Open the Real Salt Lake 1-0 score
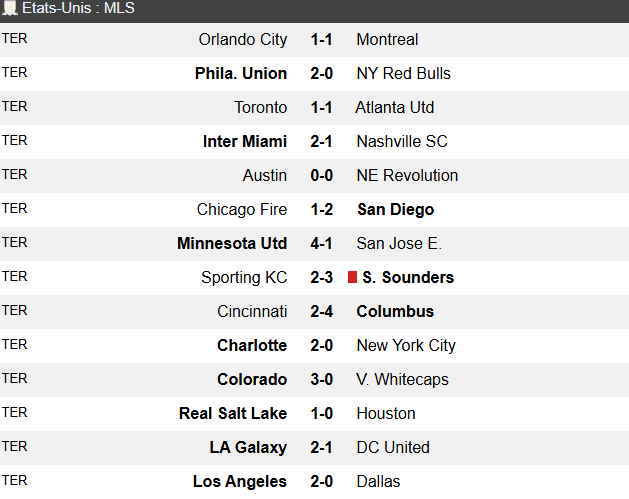The height and width of the screenshot is (499, 629). [x=321, y=414]
